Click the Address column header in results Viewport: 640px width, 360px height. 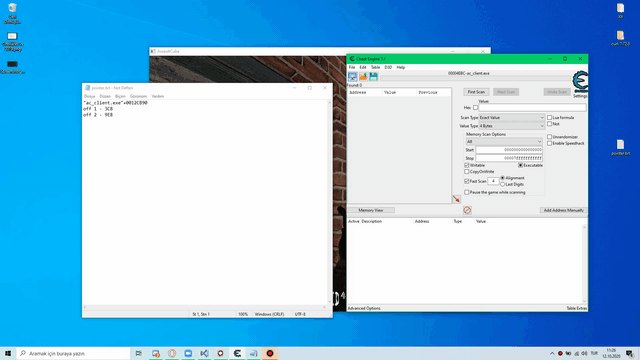pos(364,93)
